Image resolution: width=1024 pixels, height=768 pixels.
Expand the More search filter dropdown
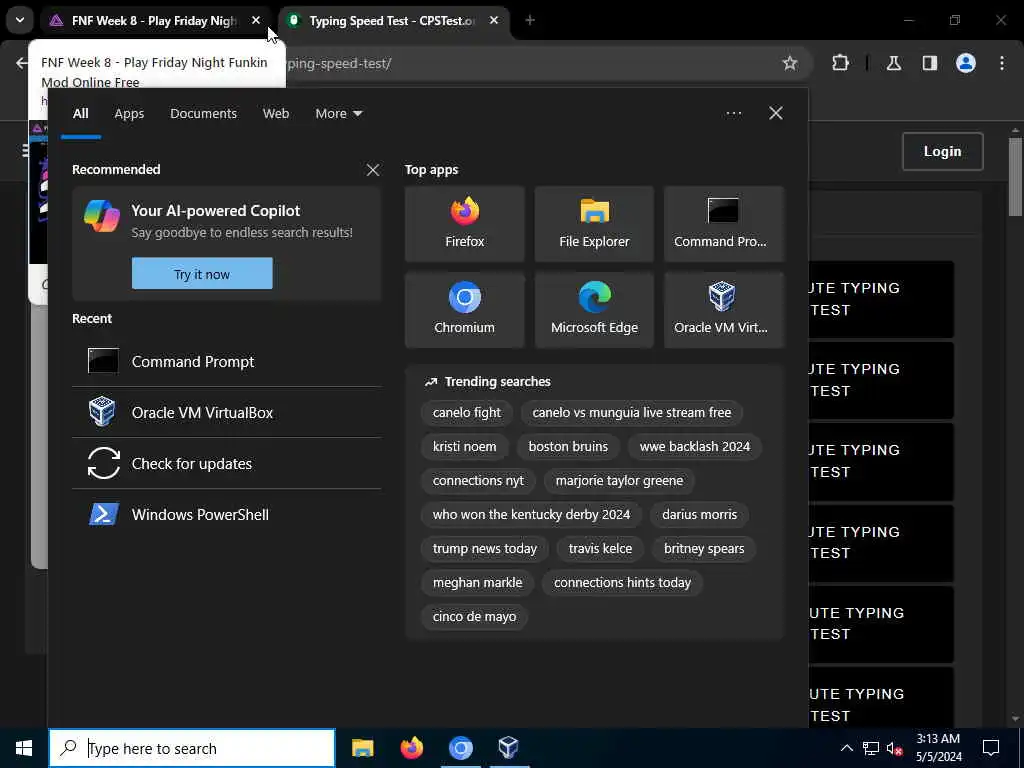coord(338,114)
